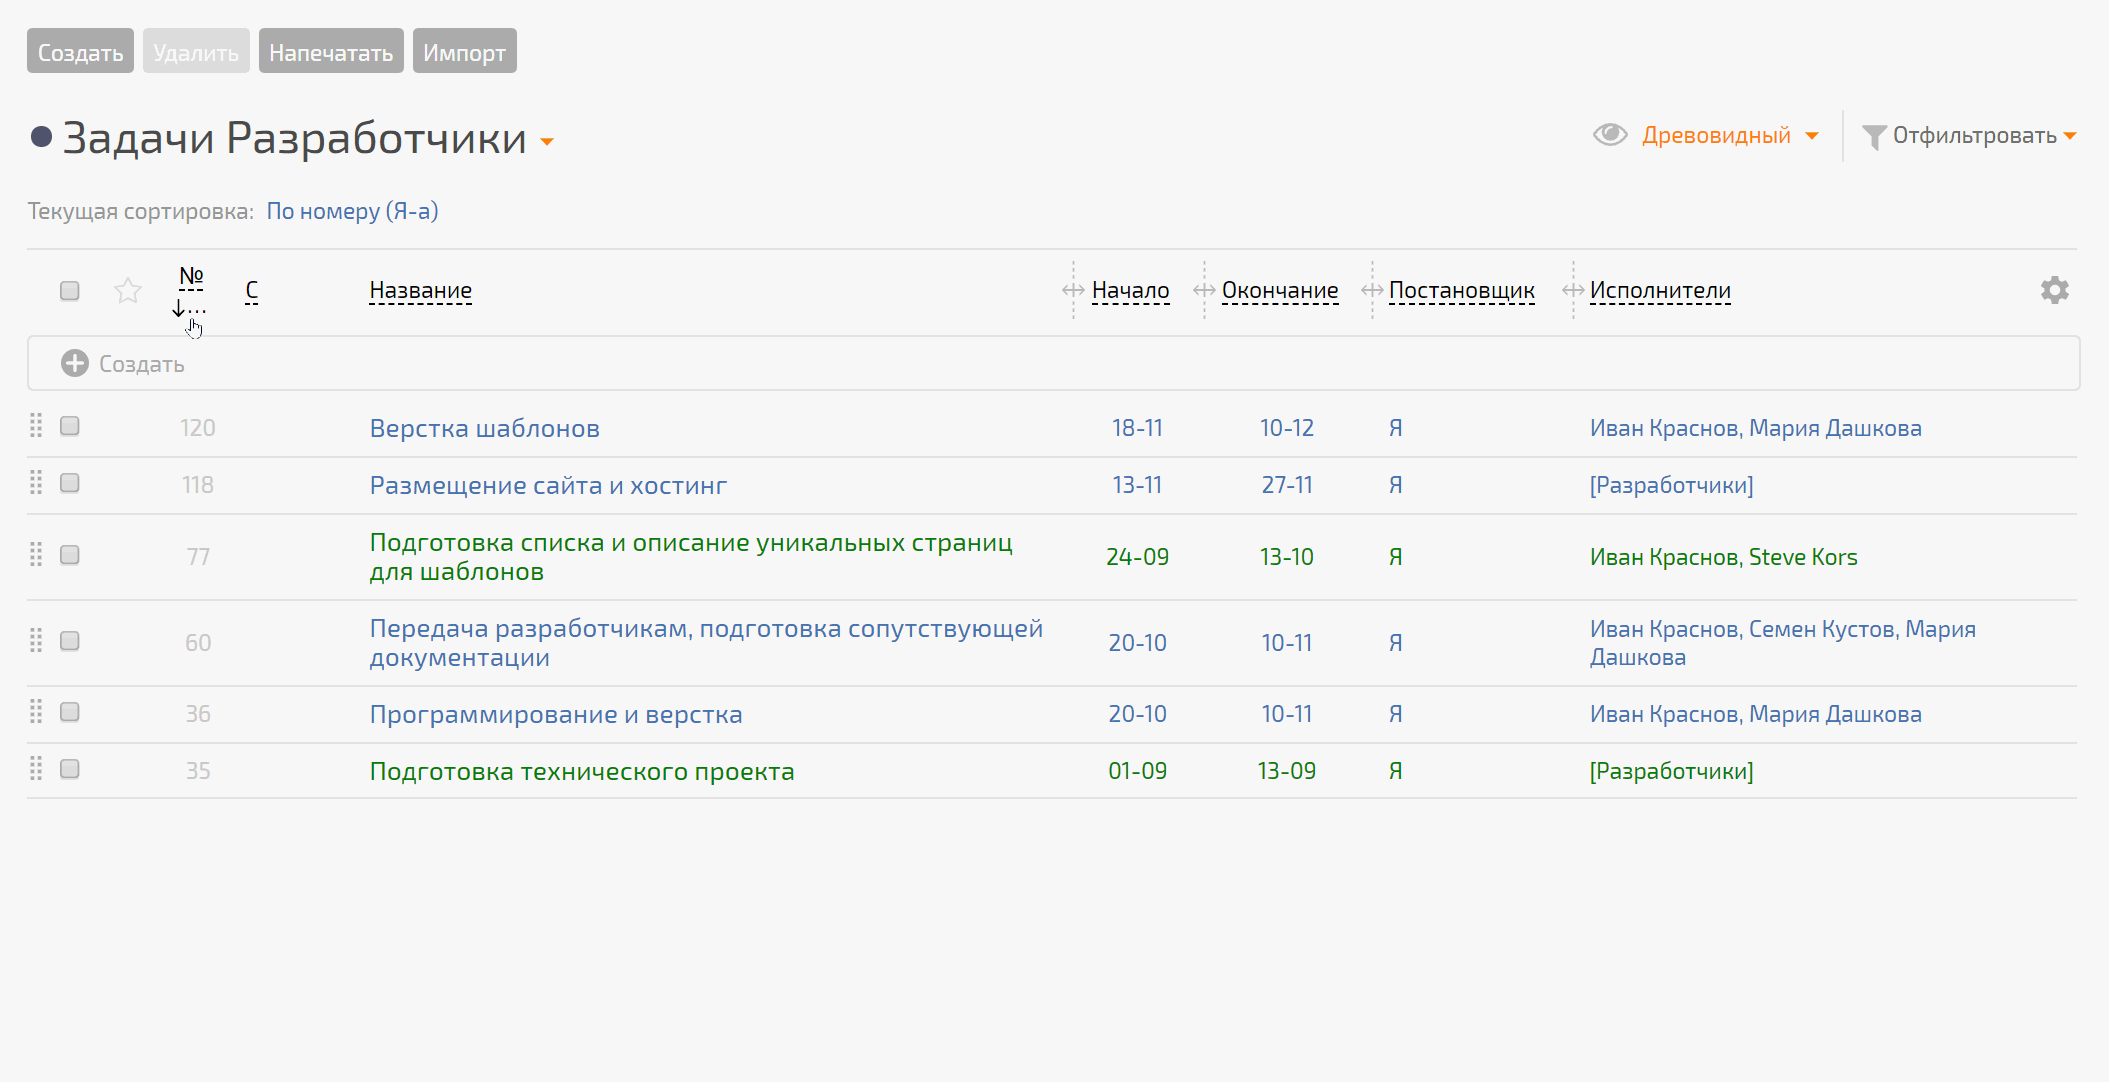Viewport: 2109px width, 1082px height.
Task: Select checkbox of task 35
Action: coord(70,769)
